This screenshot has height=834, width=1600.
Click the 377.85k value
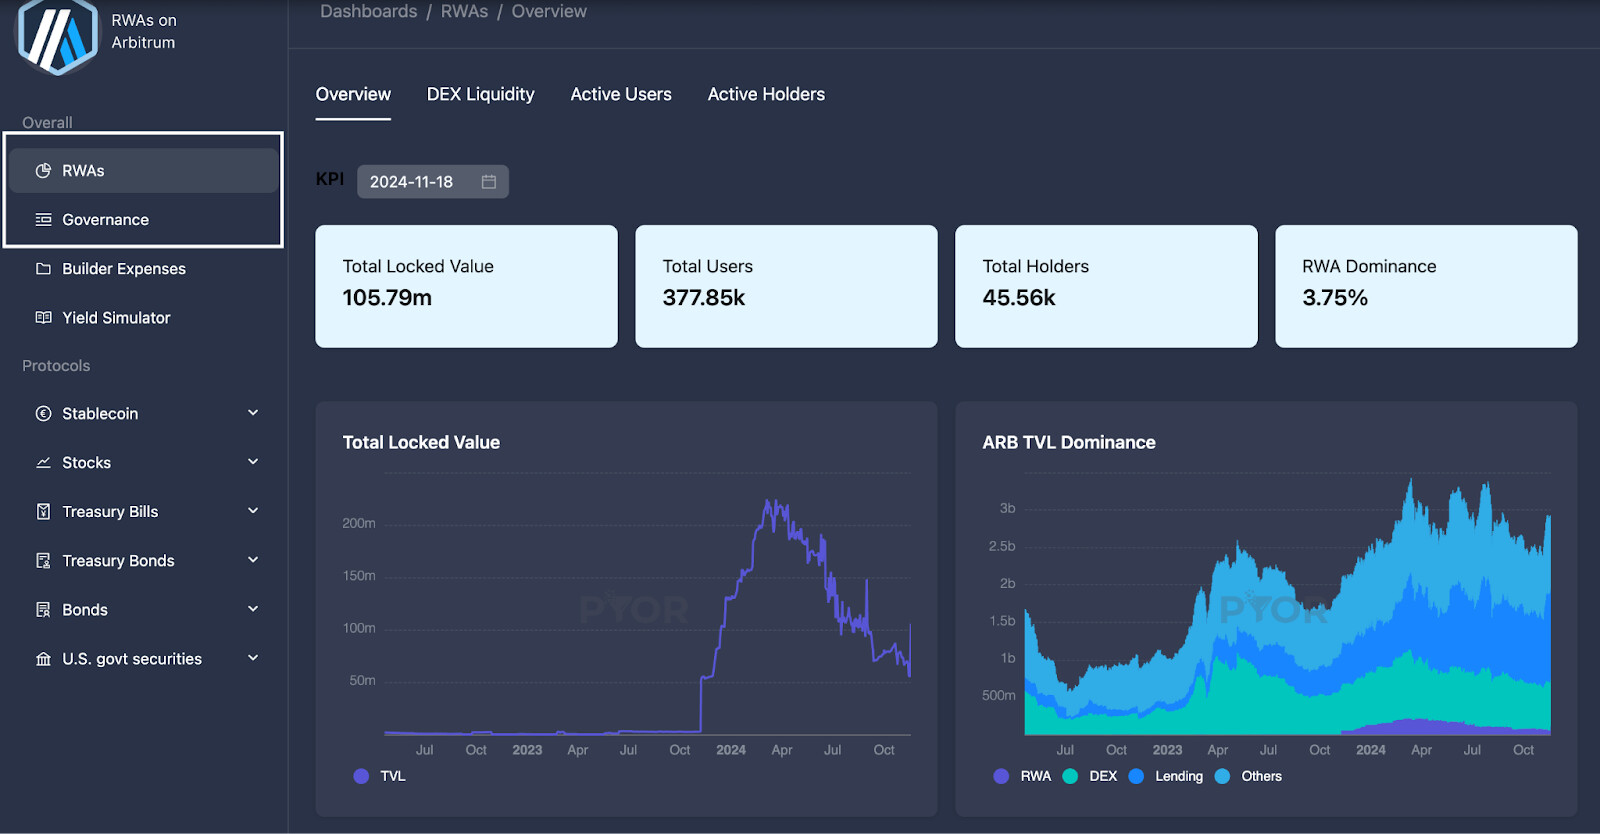tap(704, 298)
